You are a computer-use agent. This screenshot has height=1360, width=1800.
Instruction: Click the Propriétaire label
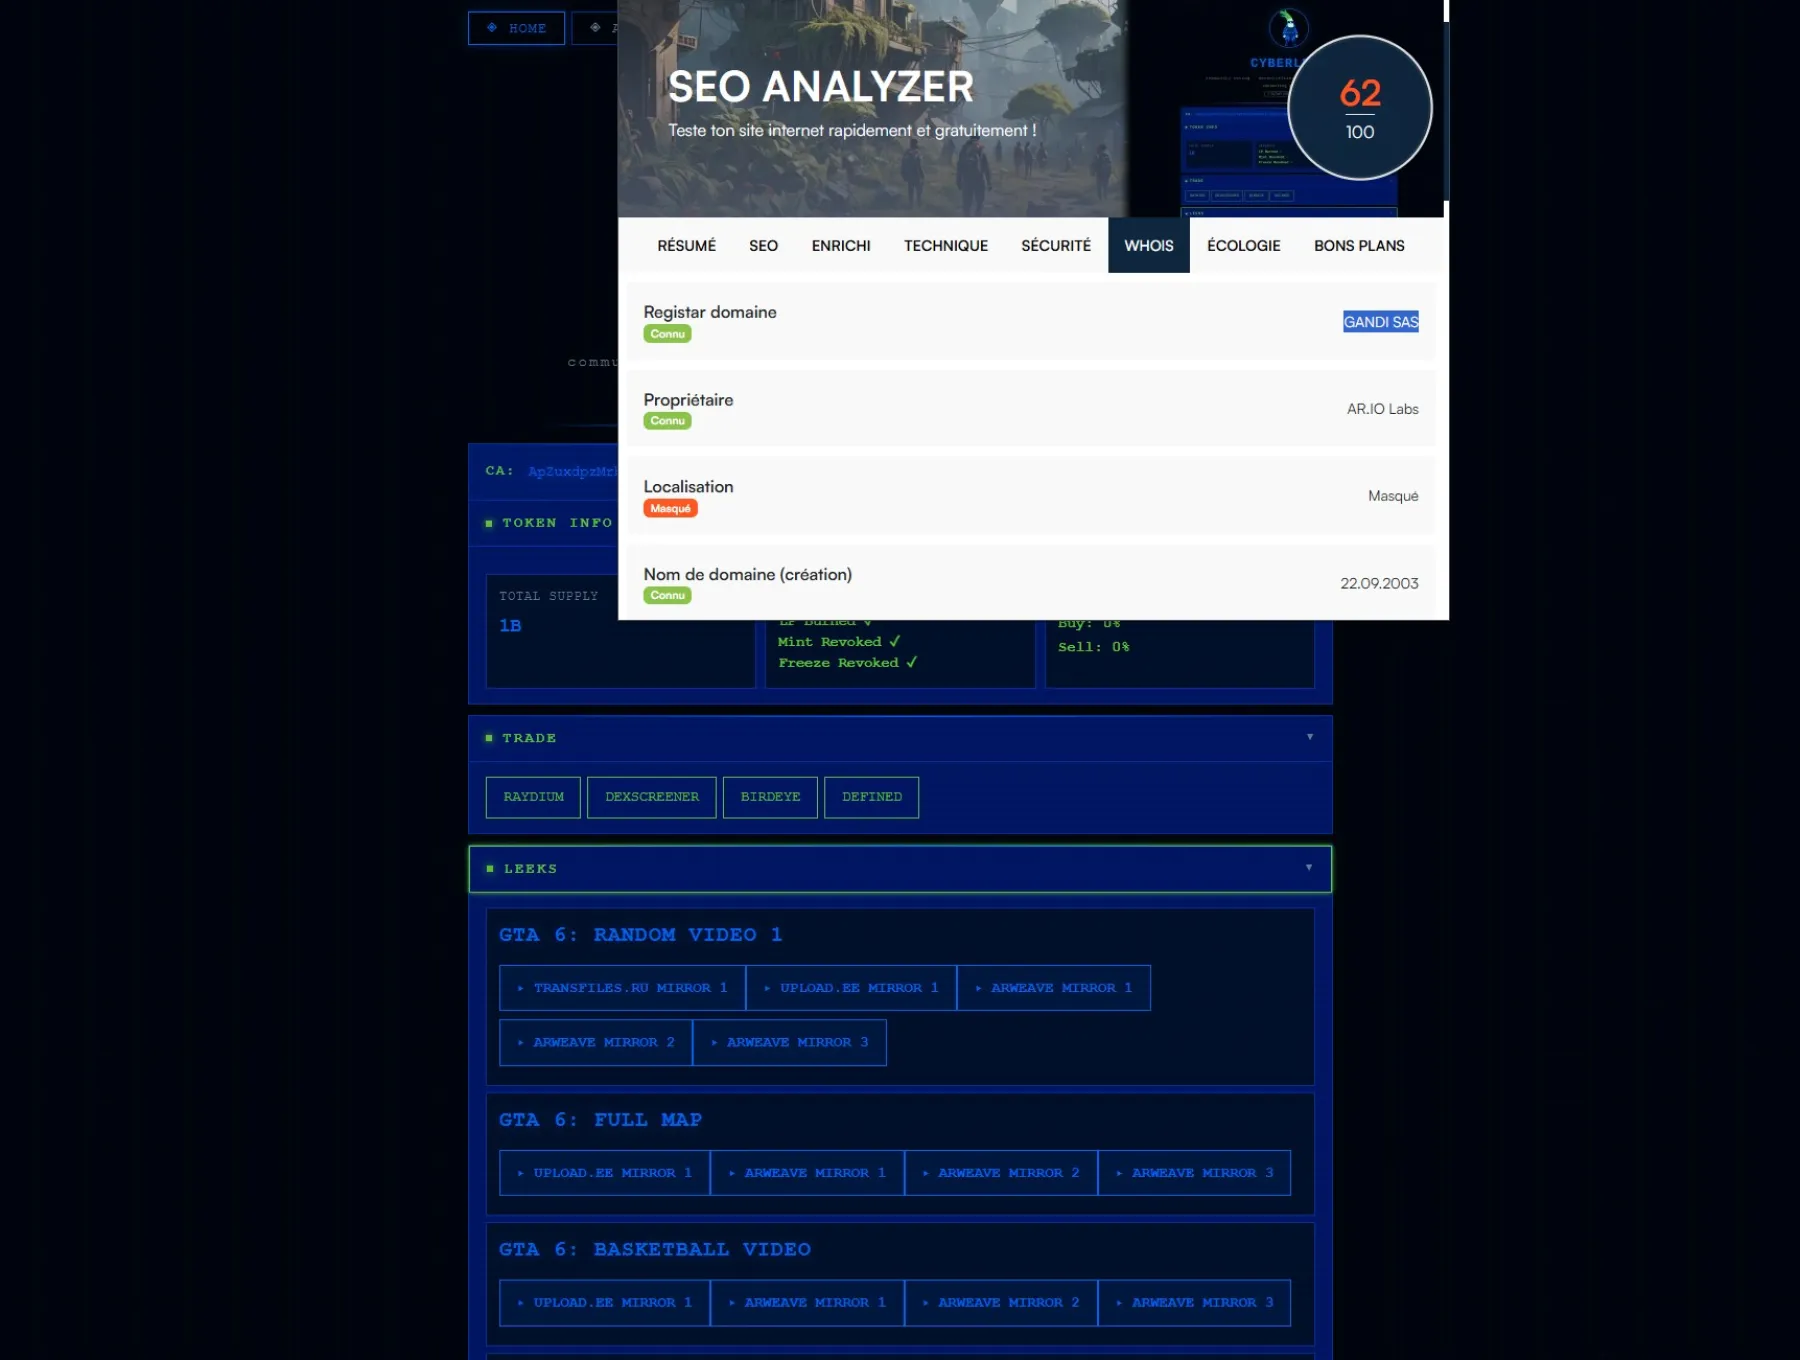pos(688,400)
